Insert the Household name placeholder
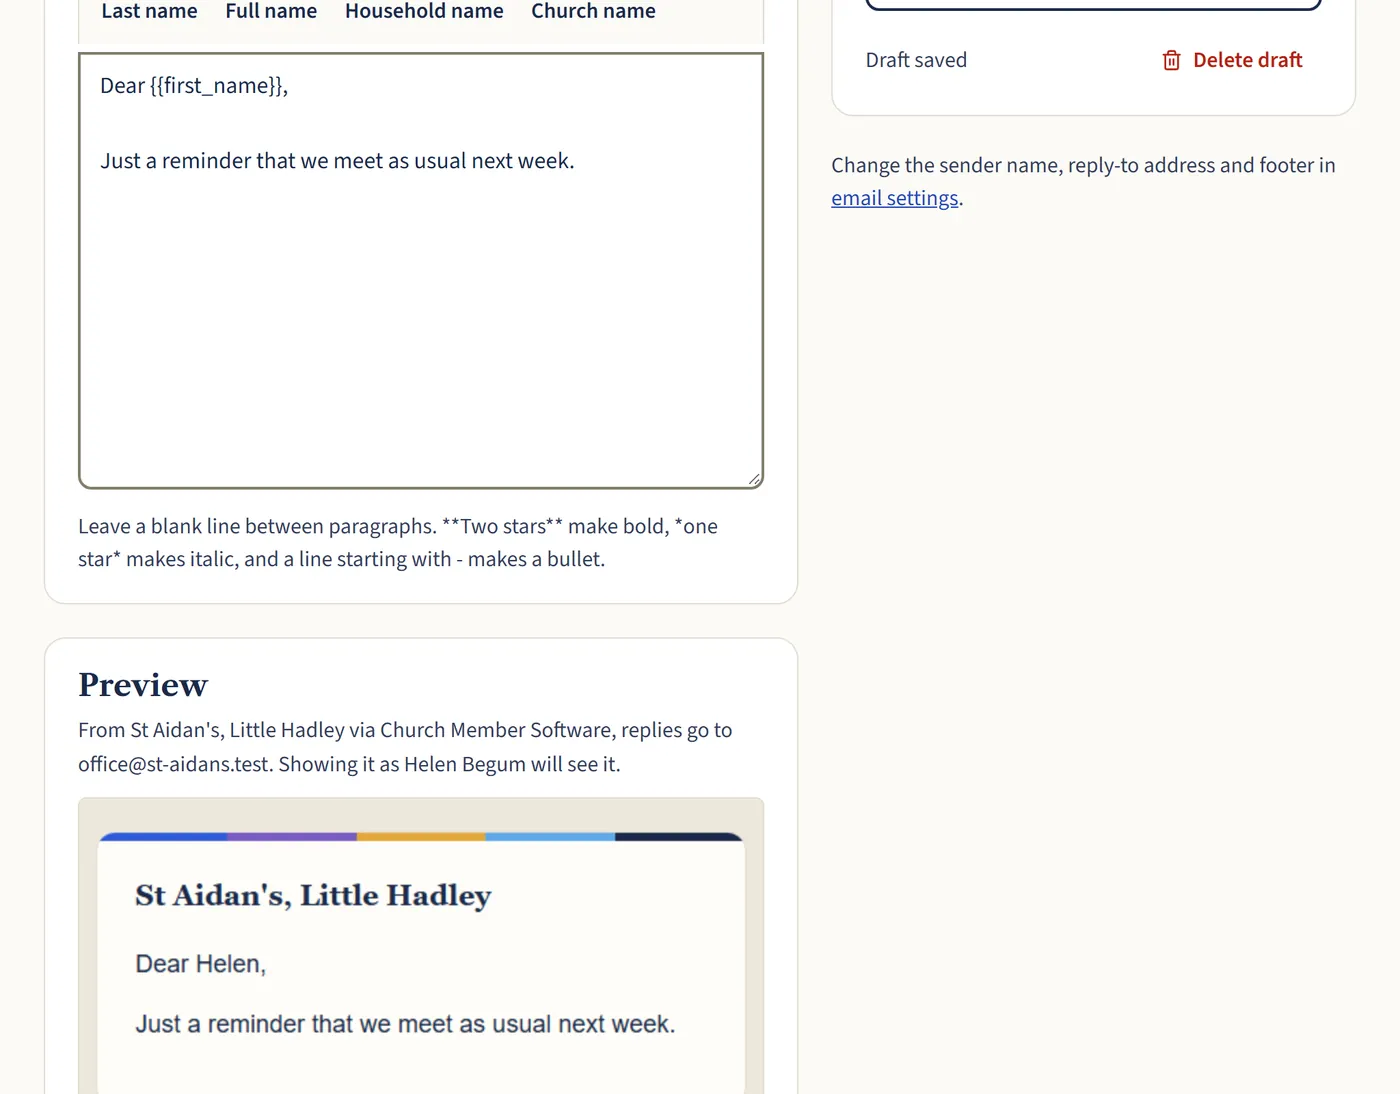Viewport: 1400px width, 1094px height. pyautogui.click(x=424, y=11)
